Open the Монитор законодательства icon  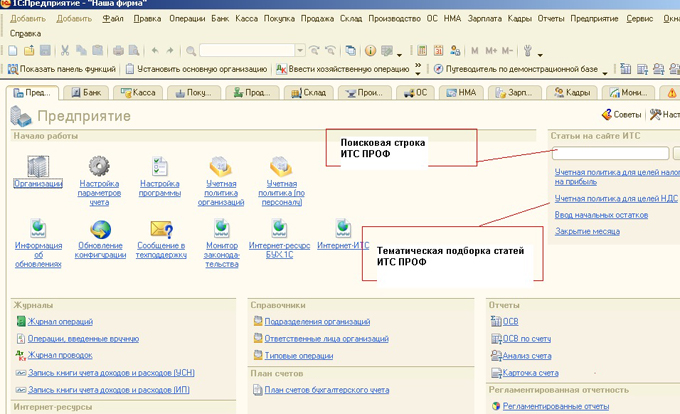click(222, 228)
